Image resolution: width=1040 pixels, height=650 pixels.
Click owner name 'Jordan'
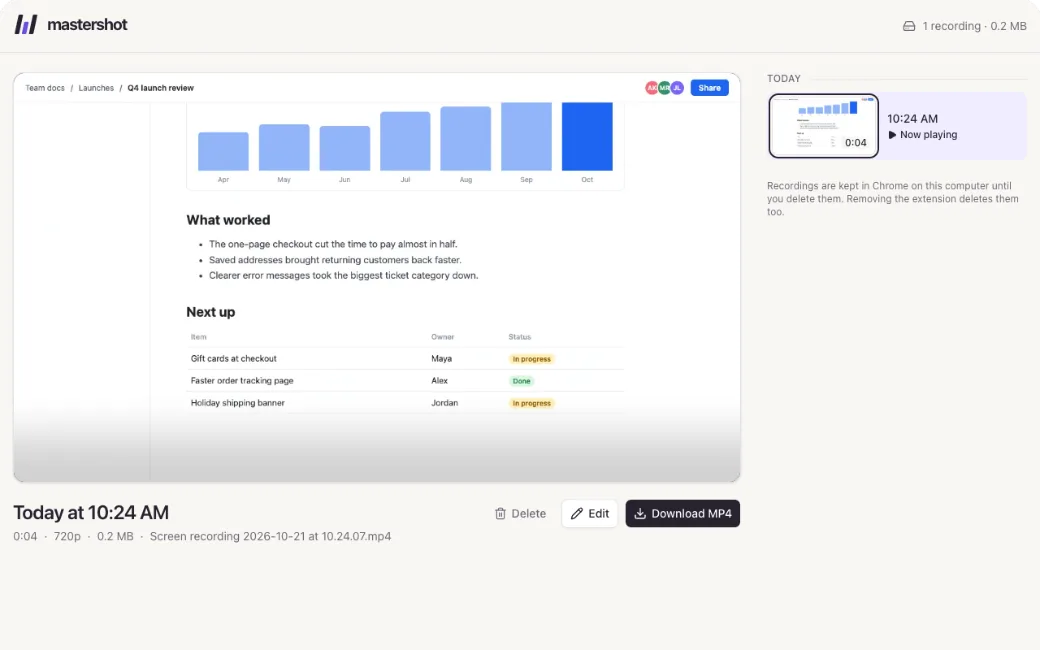click(x=444, y=403)
